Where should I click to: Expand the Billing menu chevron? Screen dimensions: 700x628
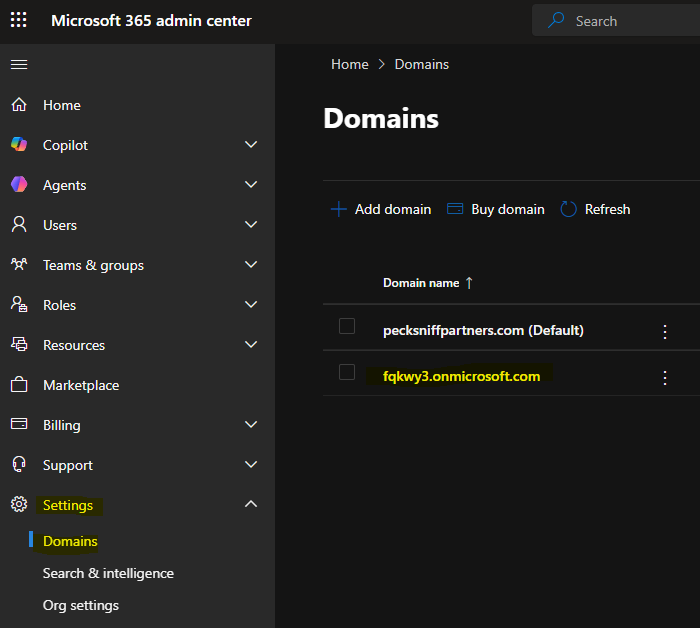(251, 424)
